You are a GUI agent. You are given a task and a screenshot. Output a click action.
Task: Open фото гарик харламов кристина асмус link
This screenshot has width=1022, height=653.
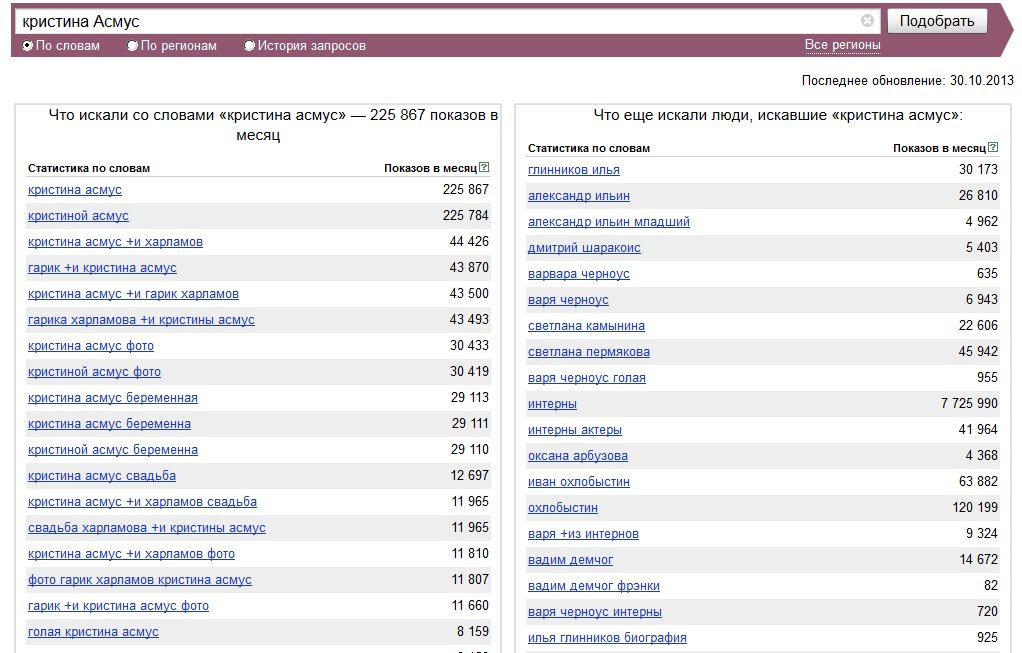tap(139, 580)
